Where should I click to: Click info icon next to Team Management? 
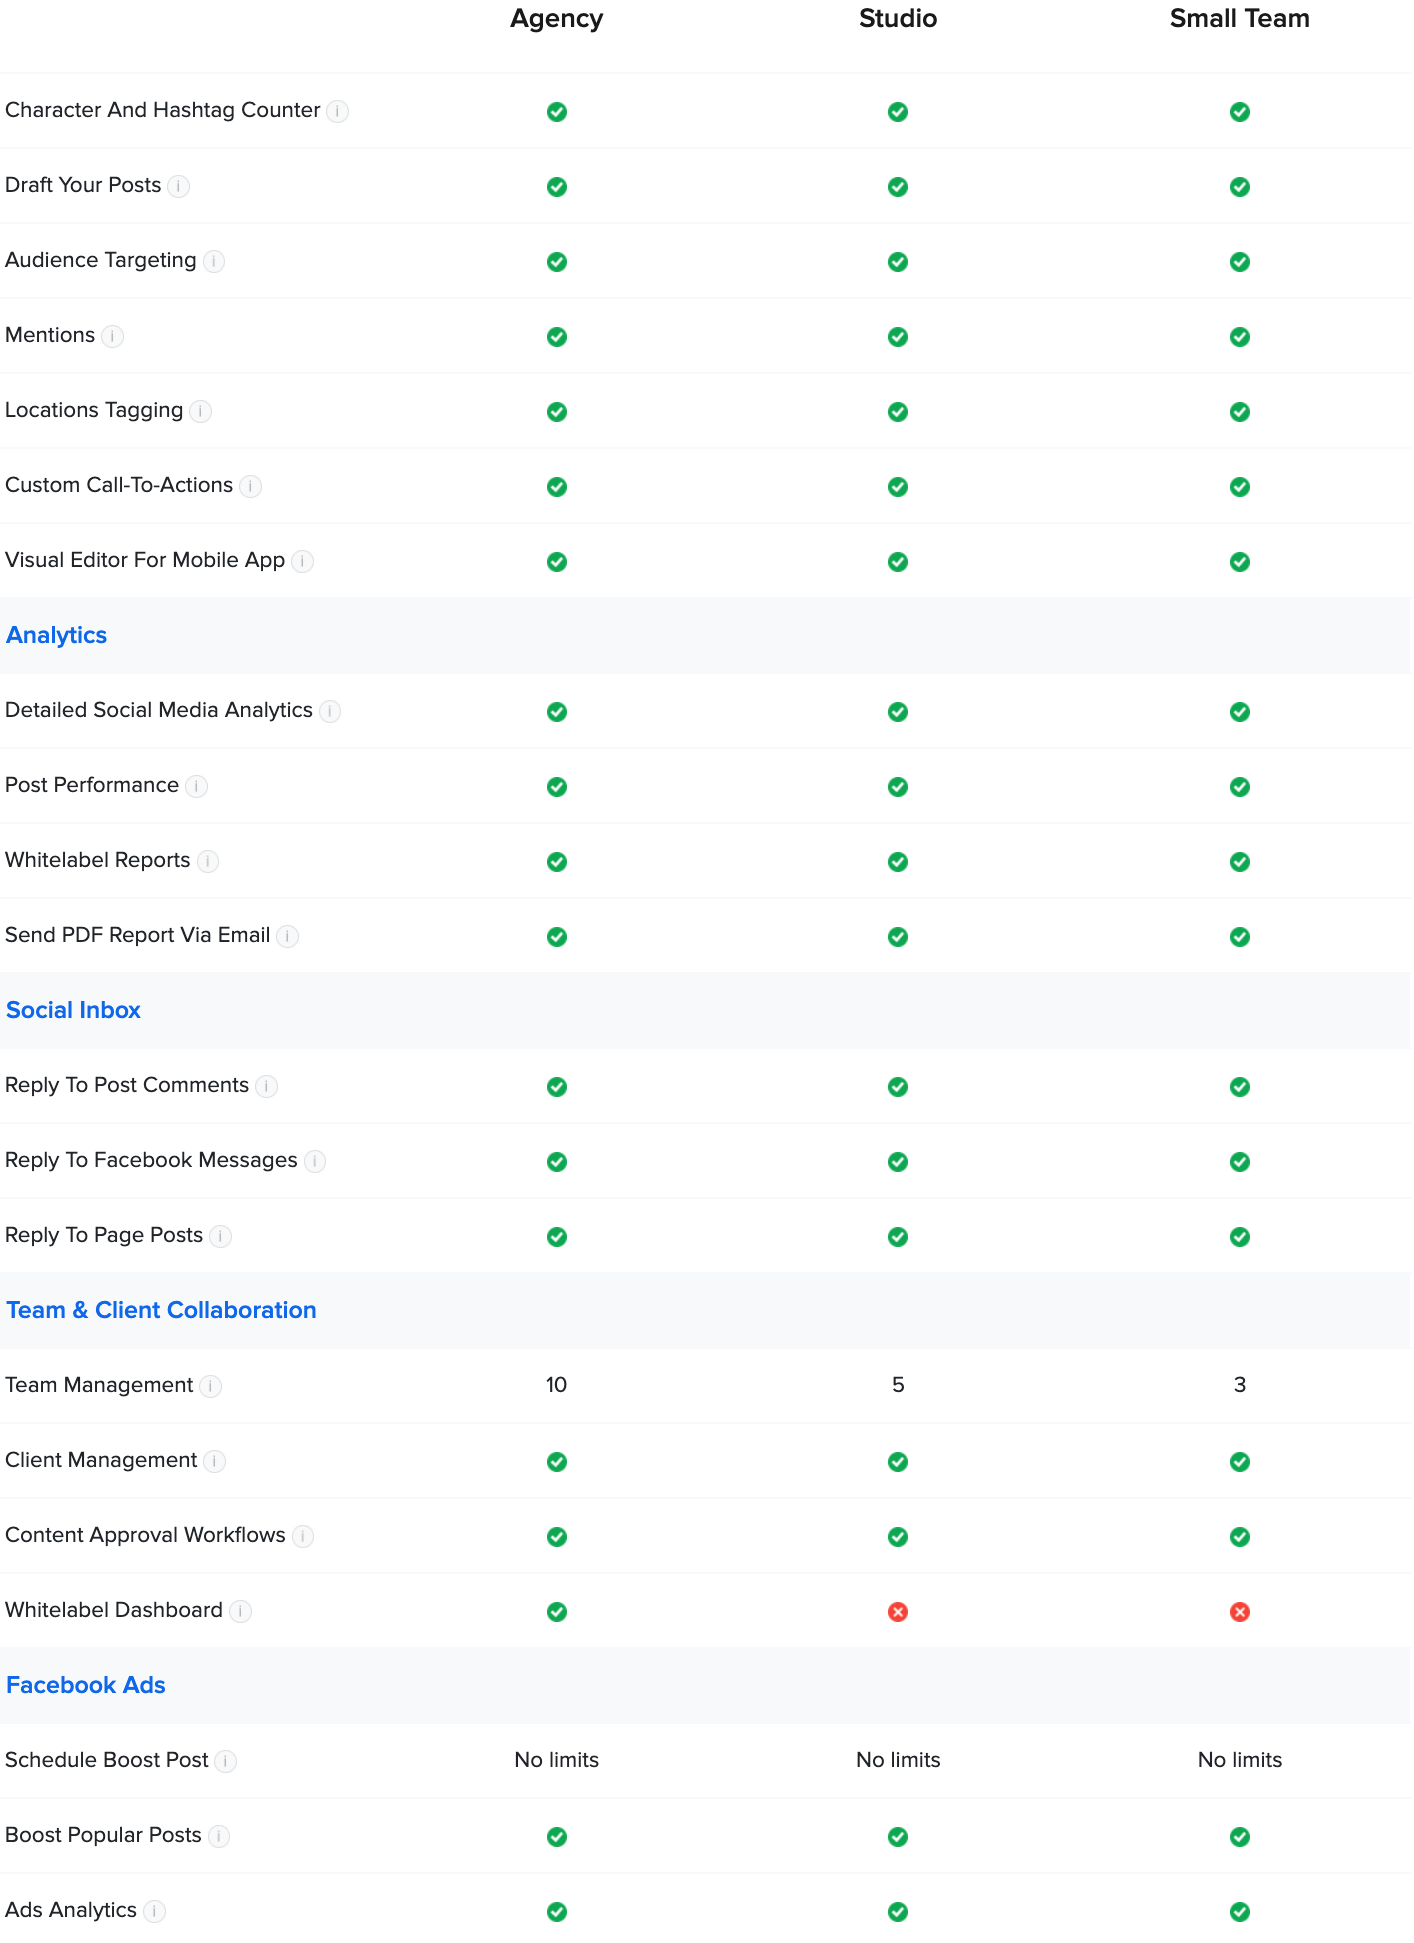coord(211,1386)
